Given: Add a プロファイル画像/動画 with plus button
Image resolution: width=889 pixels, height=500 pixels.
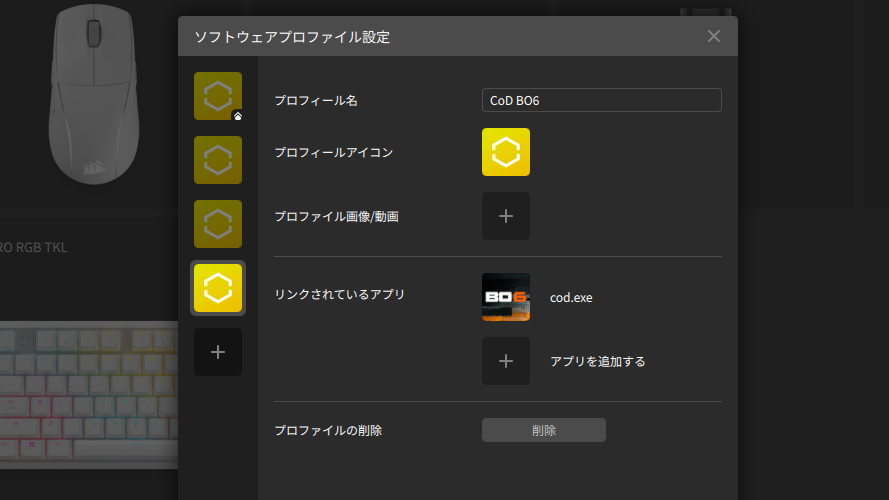Looking at the screenshot, I should [506, 216].
